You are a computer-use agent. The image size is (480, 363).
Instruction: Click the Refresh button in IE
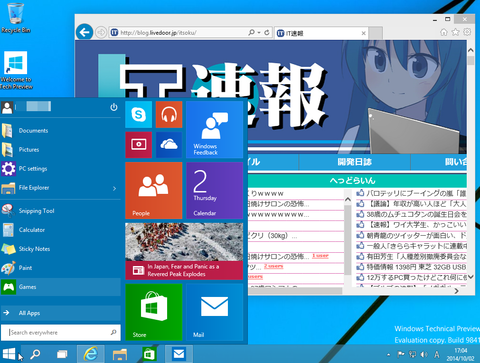[267, 32]
